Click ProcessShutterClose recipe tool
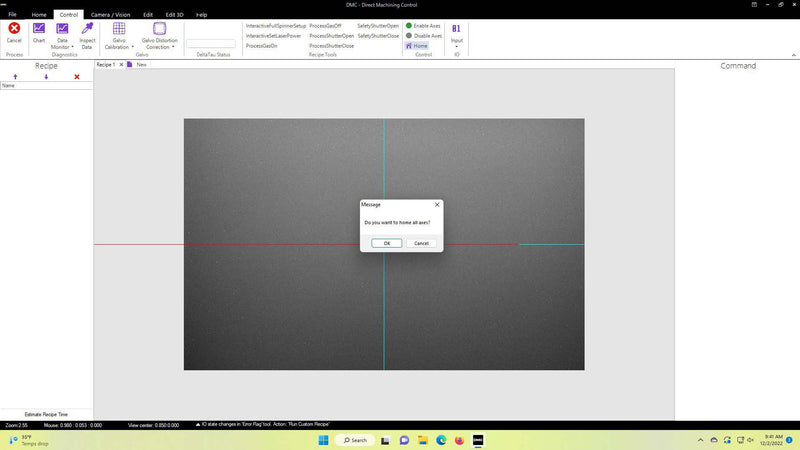 (x=331, y=46)
